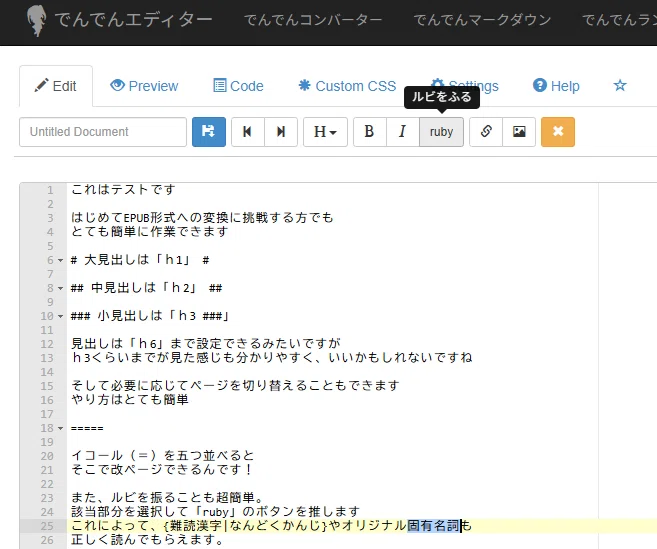Collapse the fold arrow on line 10
The width and height of the screenshot is (657, 549).
60,316
